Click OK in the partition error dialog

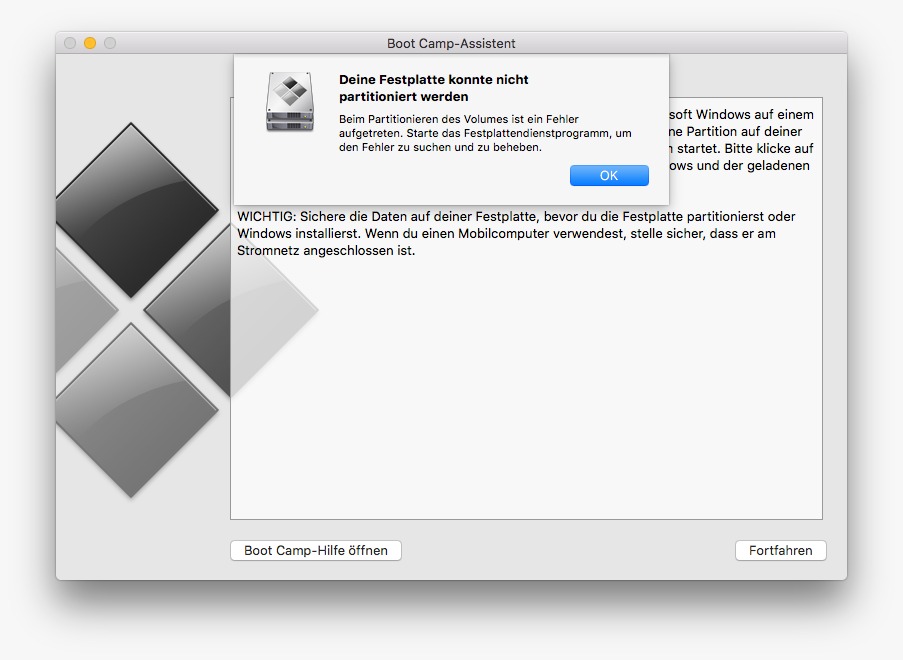[x=609, y=176]
